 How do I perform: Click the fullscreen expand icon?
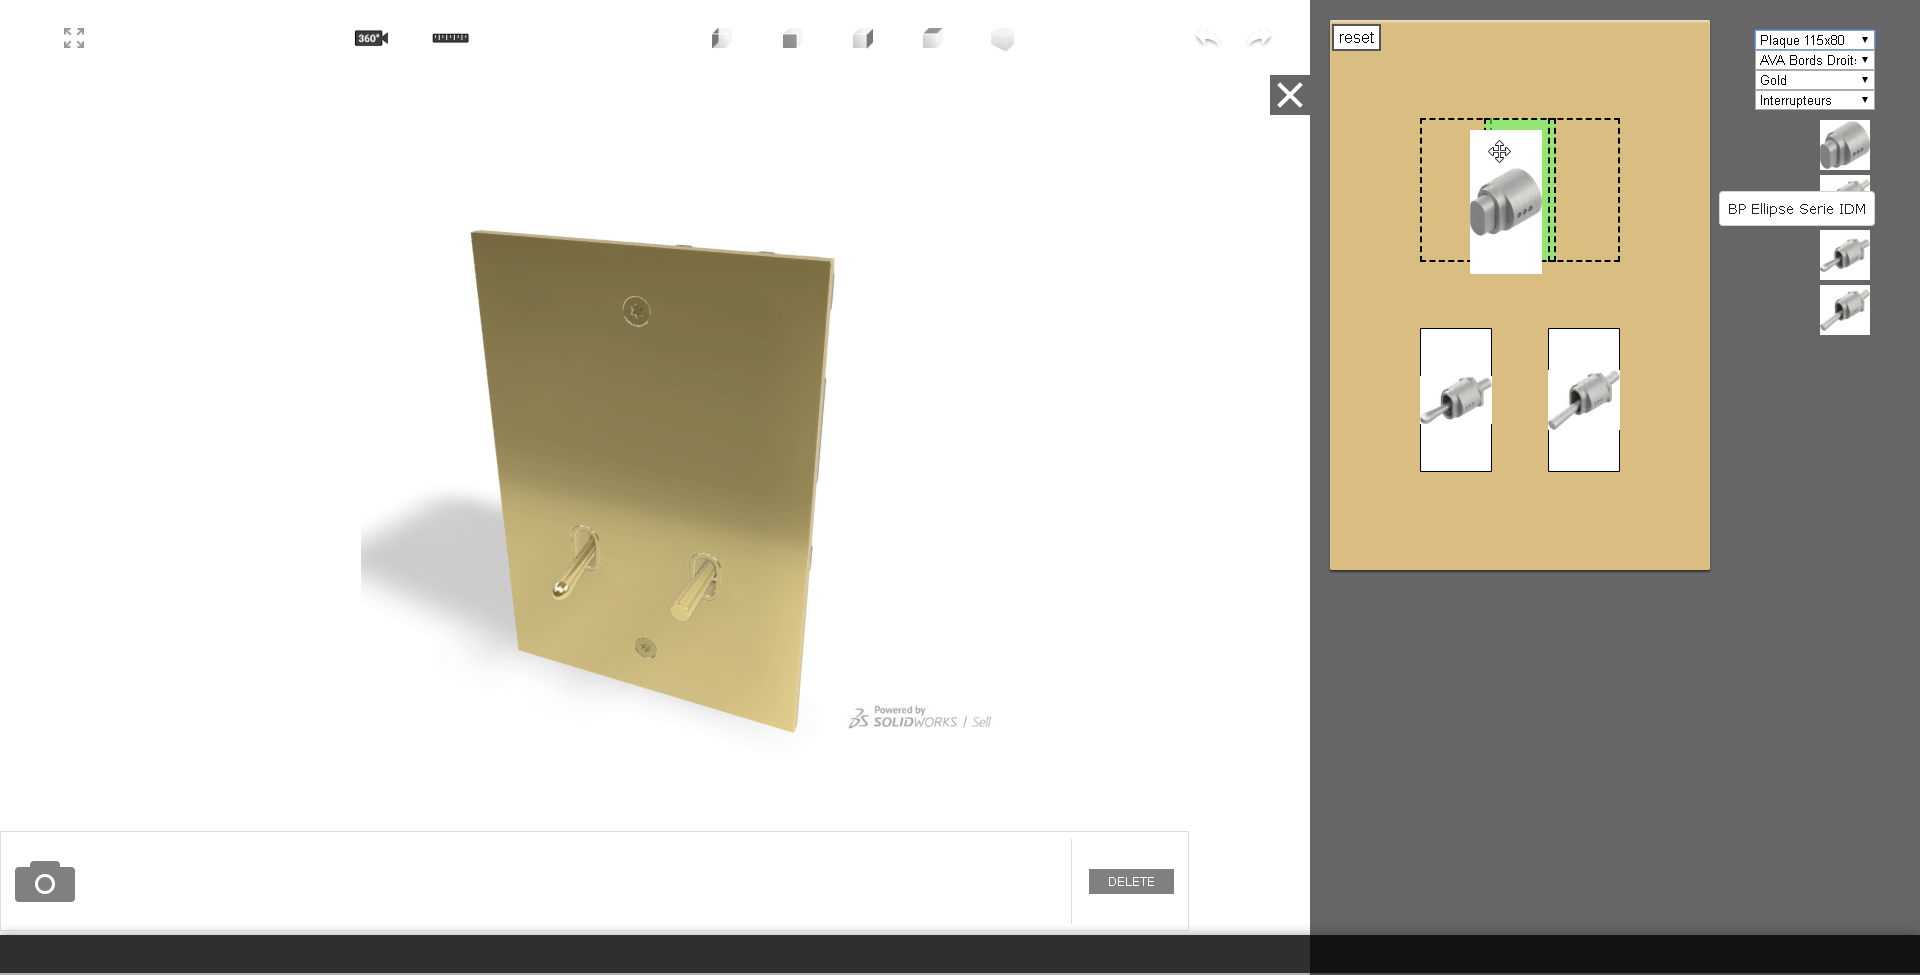pyautogui.click(x=74, y=38)
